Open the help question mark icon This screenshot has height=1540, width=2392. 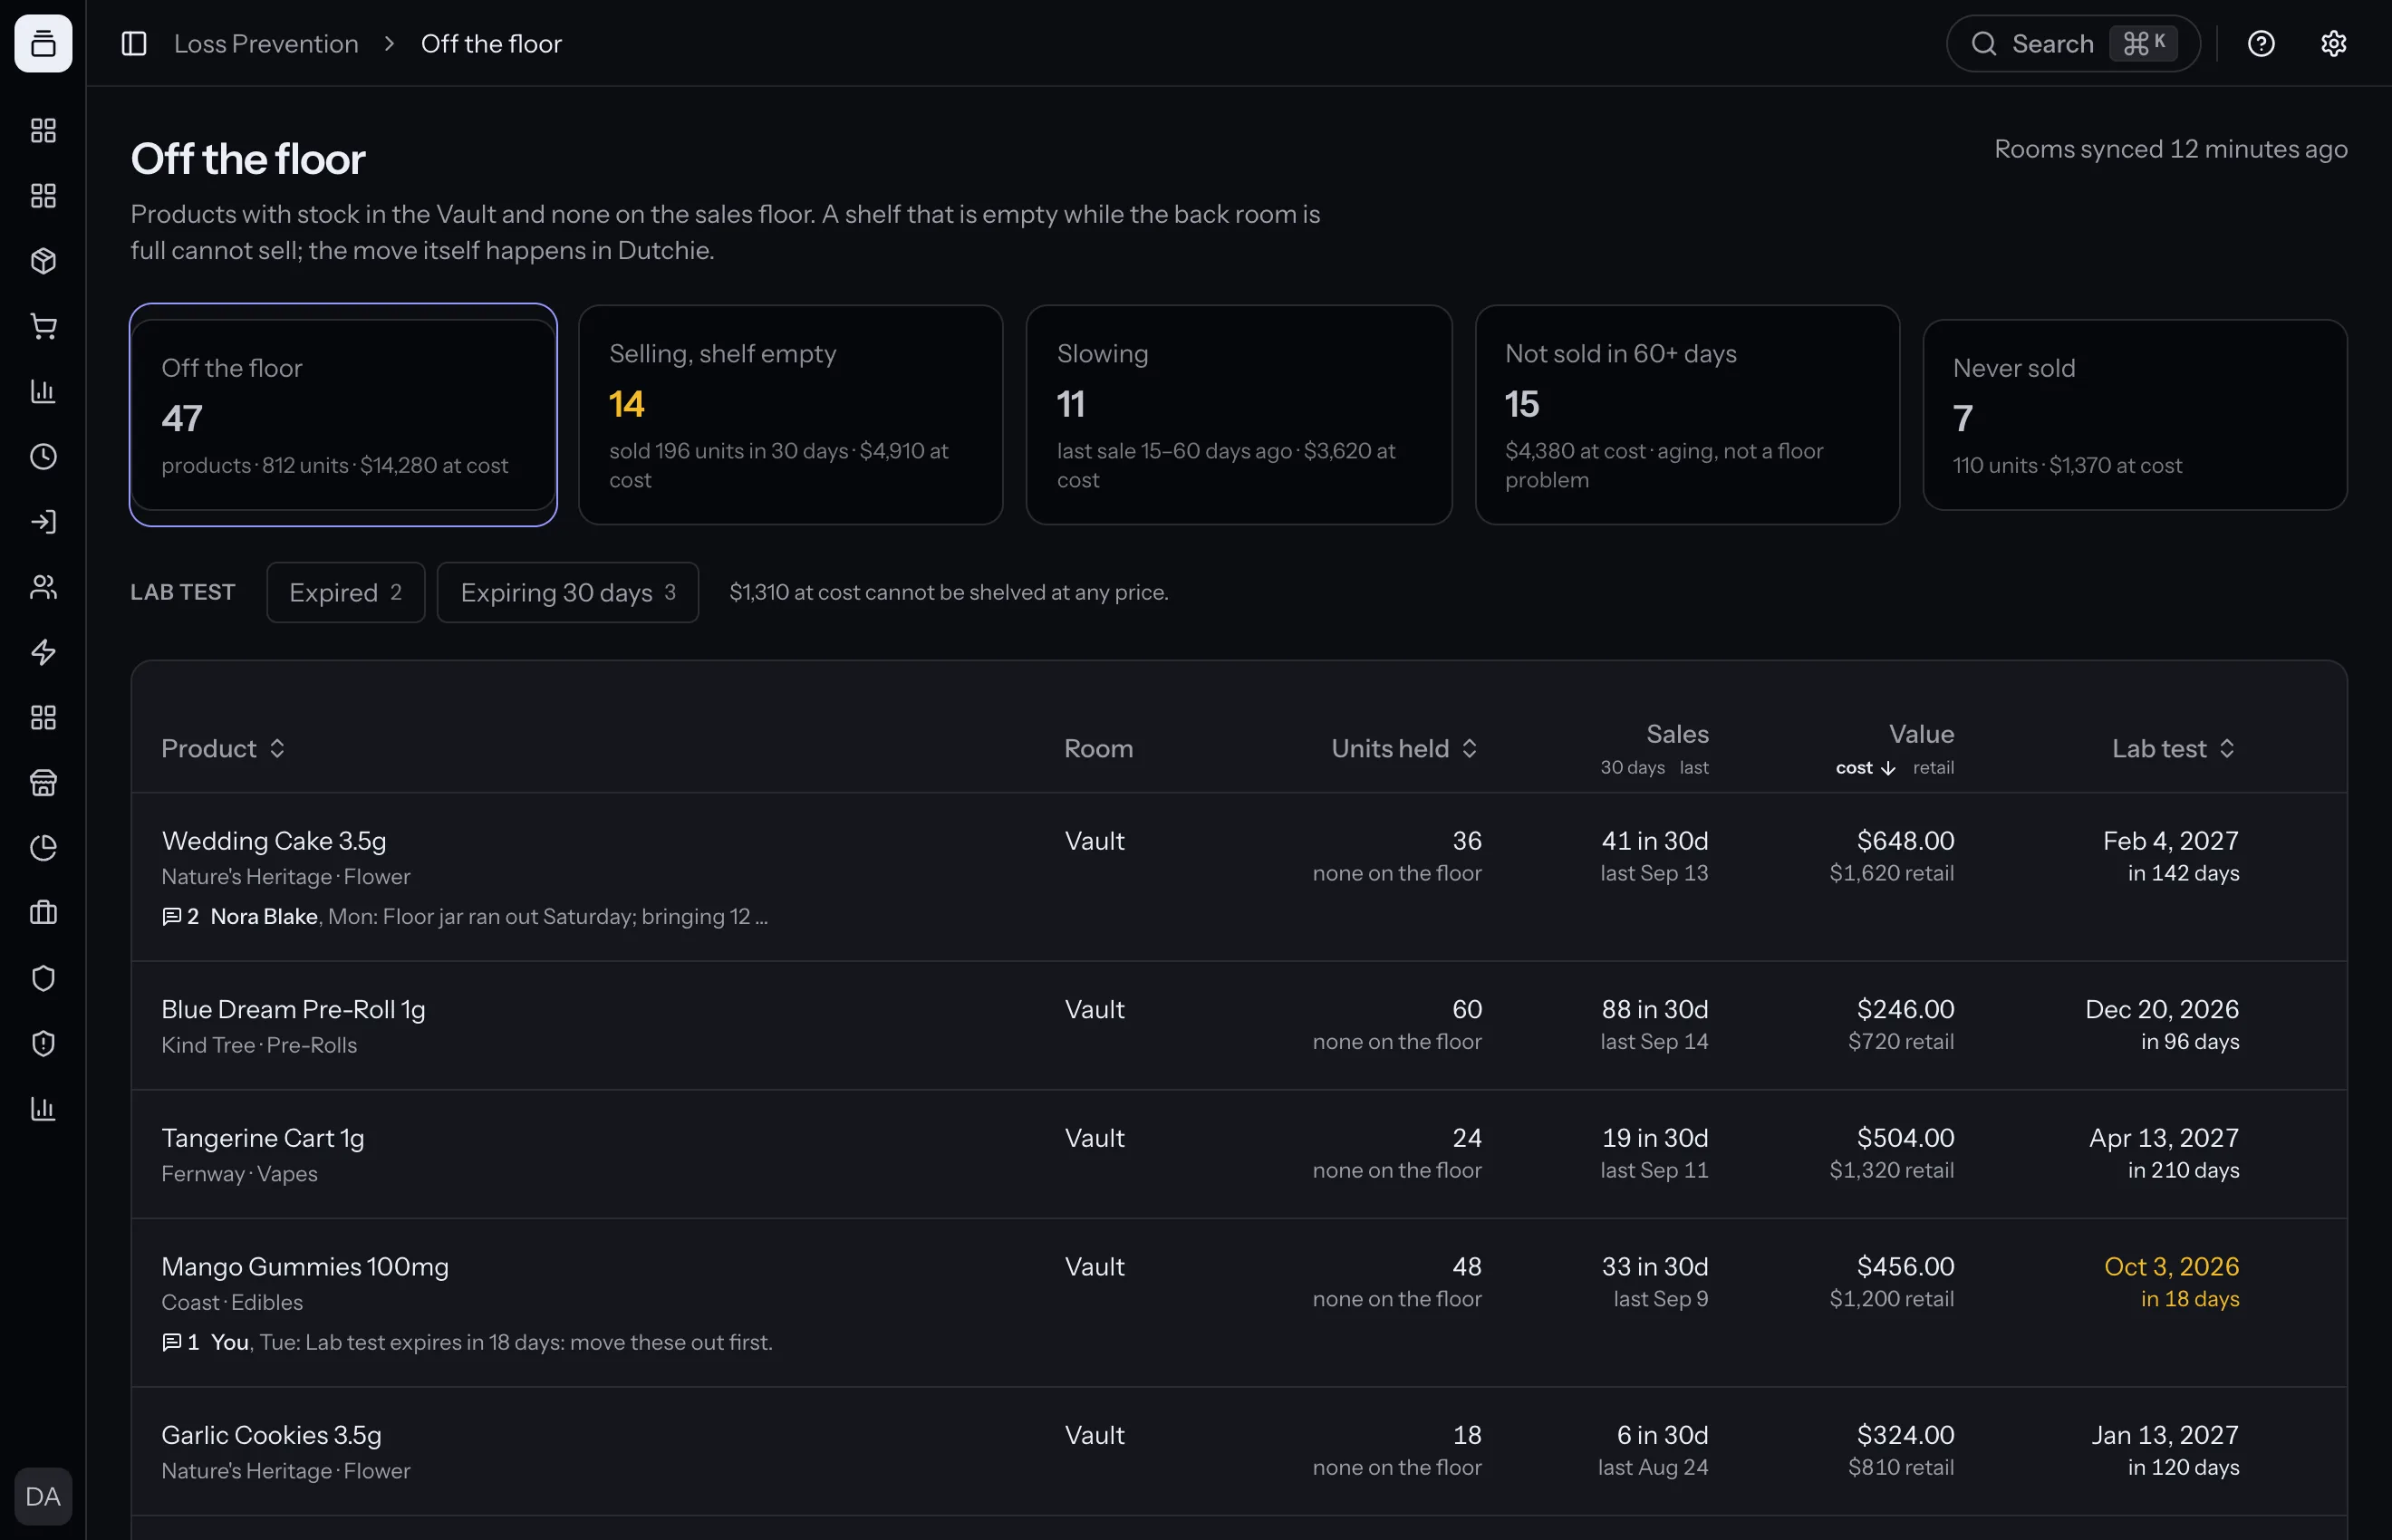tap(2261, 43)
